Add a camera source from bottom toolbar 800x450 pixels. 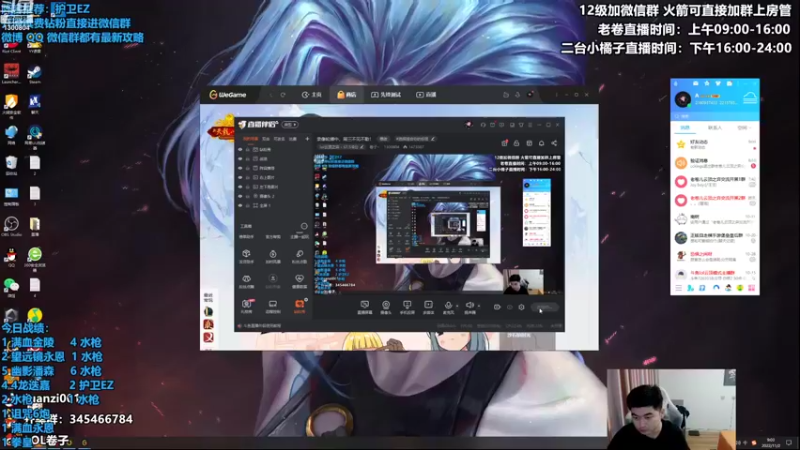pos(386,305)
